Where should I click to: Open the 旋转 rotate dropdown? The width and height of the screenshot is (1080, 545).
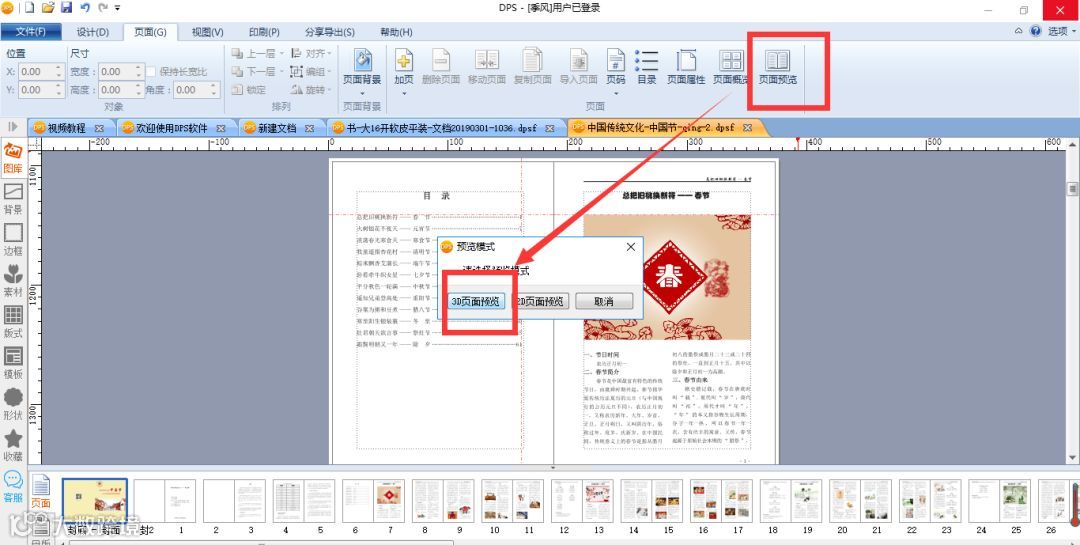point(311,90)
